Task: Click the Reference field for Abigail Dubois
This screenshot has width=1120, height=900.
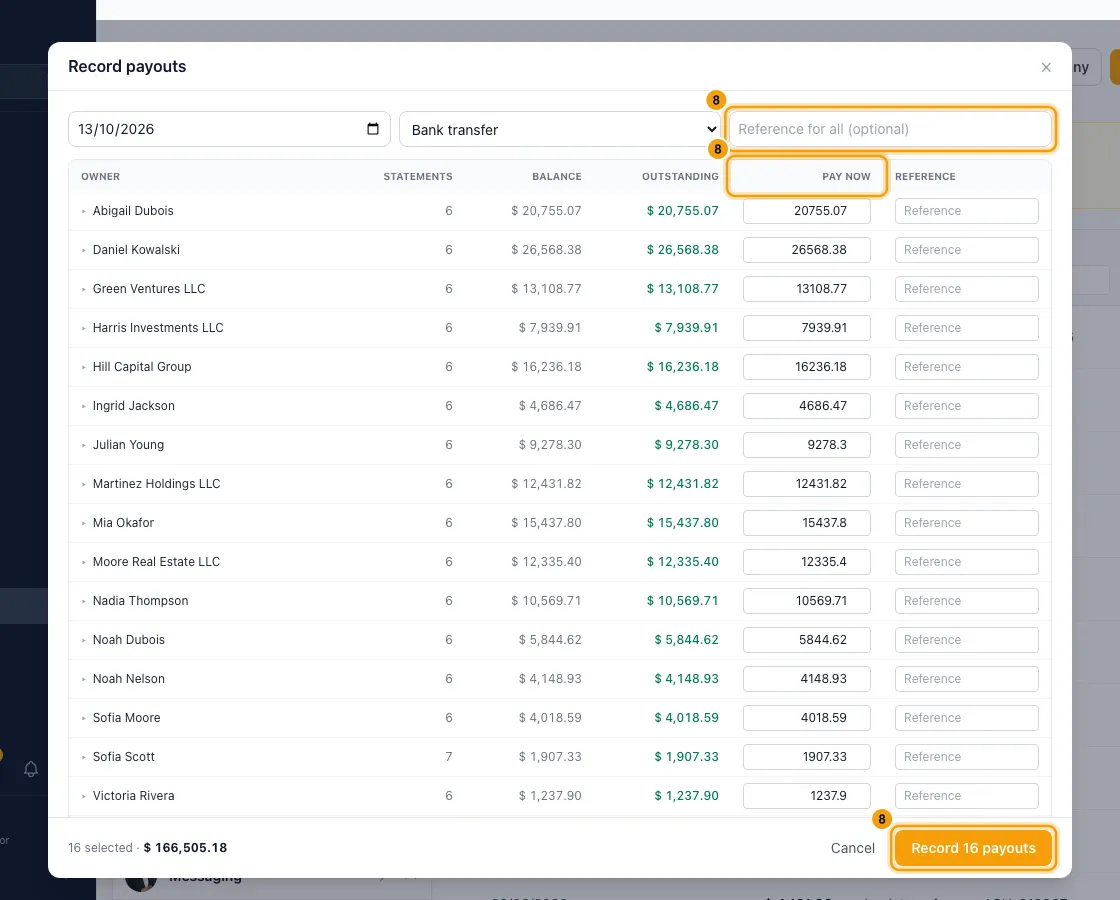Action: coord(966,211)
